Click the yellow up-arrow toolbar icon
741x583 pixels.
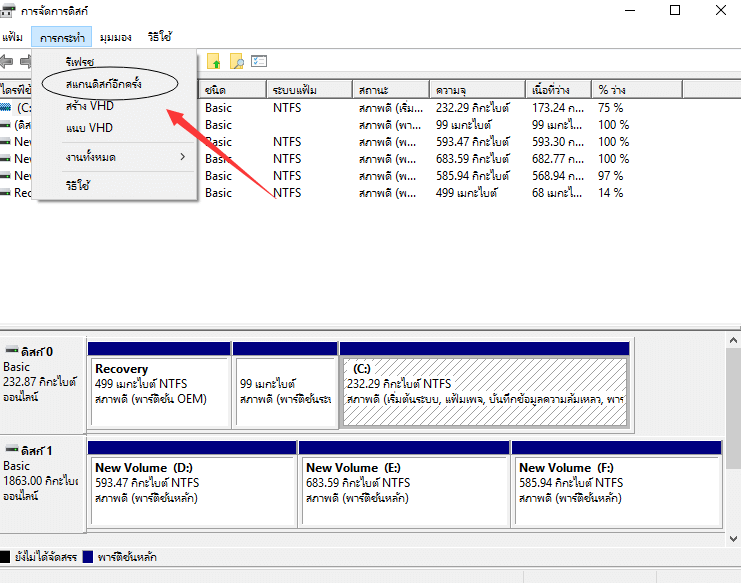click(214, 62)
